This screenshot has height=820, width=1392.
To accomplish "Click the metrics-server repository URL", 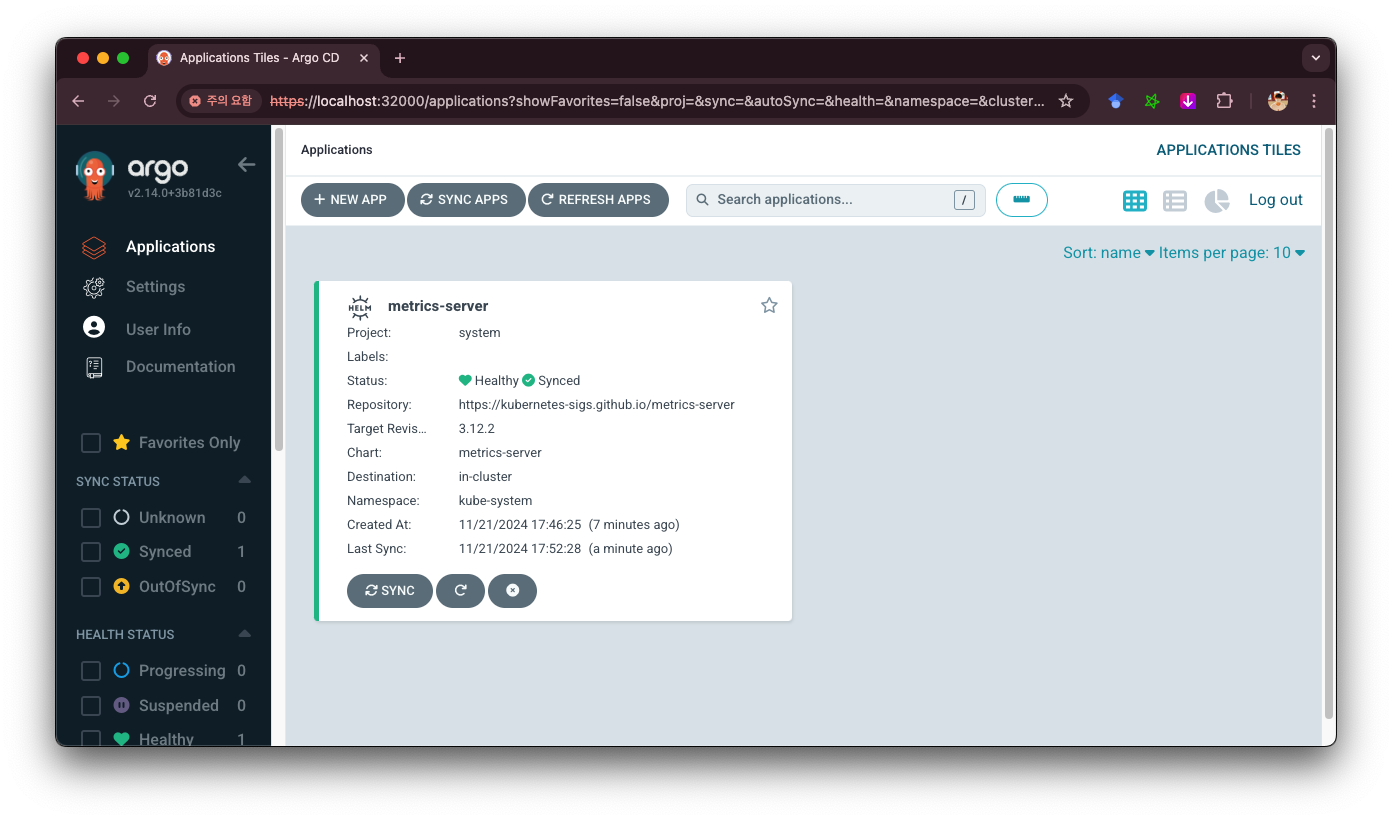I will pyautogui.click(x=597, y=405).
